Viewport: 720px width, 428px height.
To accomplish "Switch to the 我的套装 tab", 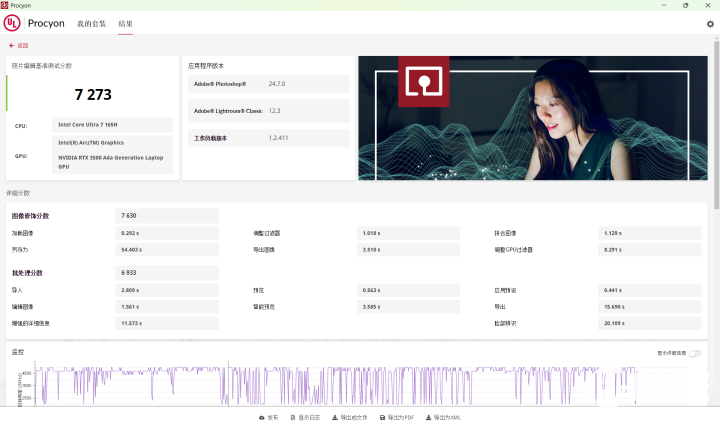I will coord(91,23).
